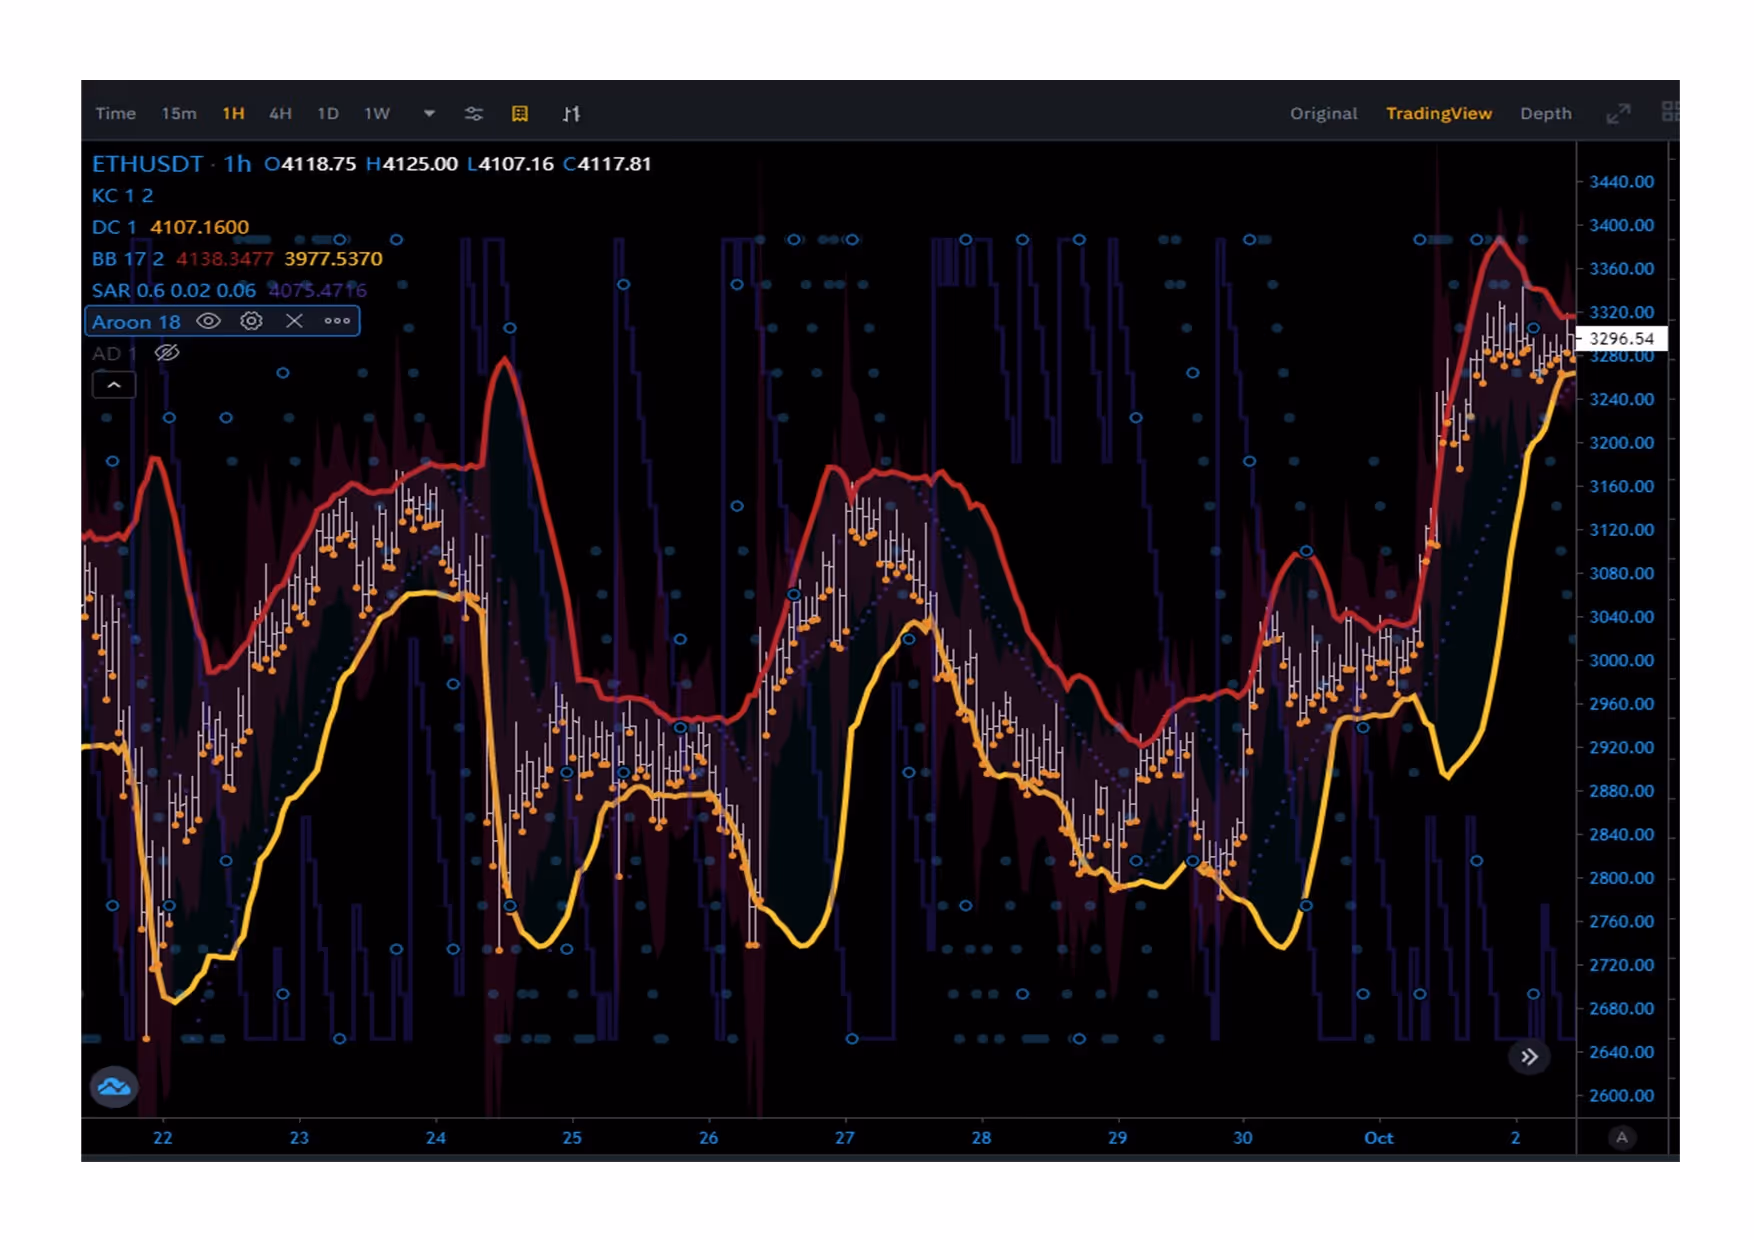Screen dimensions: 1754x1240
Task: Show the hidden AD indicator
Action: [x=167, y=353]
